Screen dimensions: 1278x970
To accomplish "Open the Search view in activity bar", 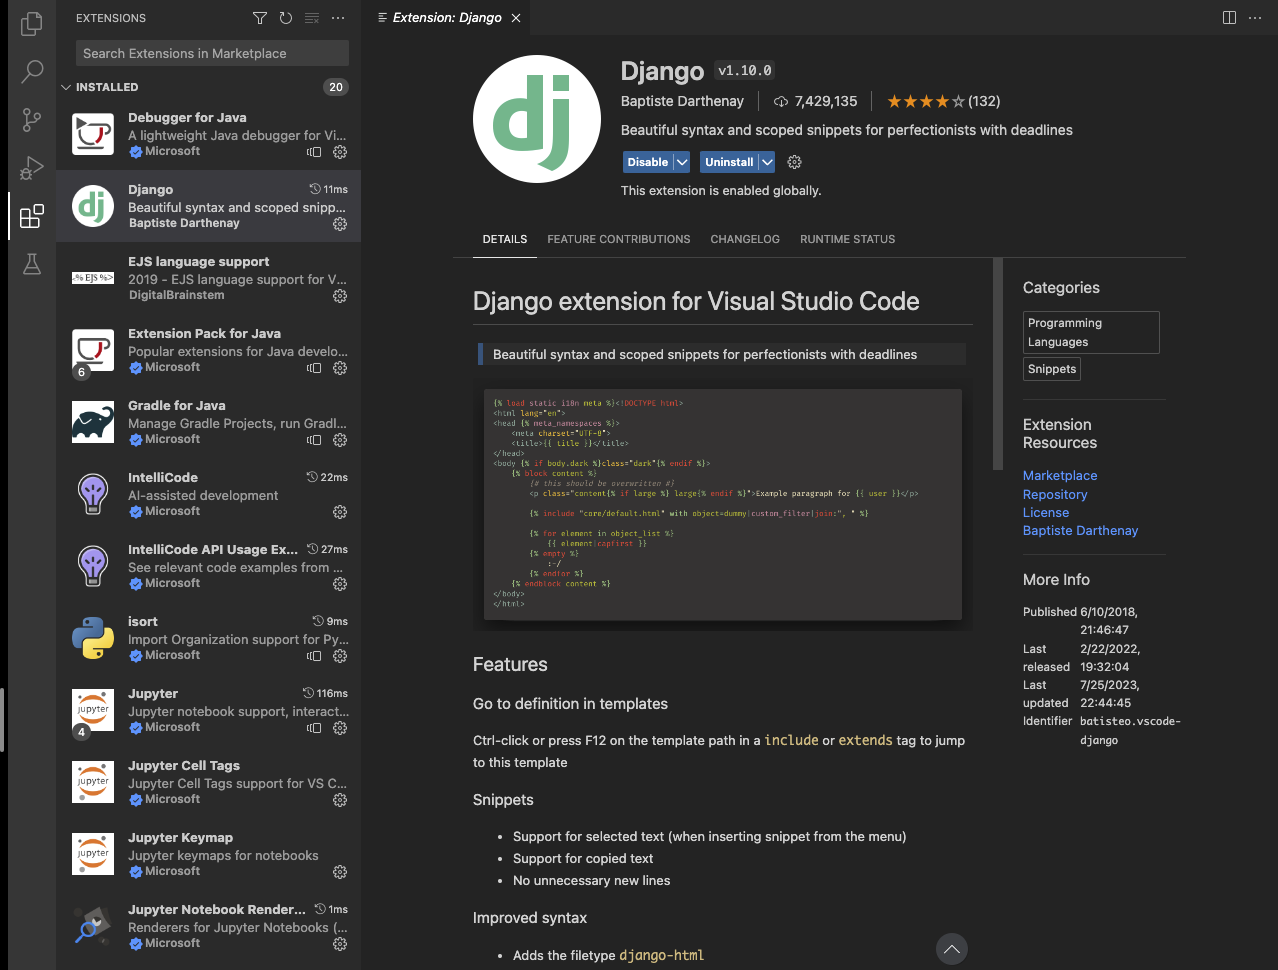I will pyautogui.click(x=32, y=71).
